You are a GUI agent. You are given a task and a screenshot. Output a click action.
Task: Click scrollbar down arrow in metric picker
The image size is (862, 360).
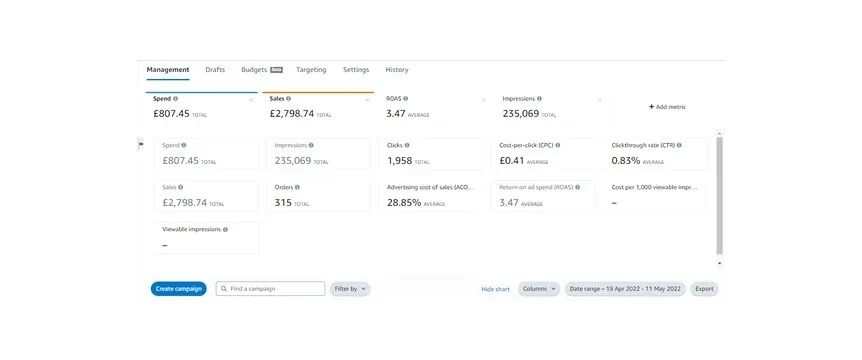point(720,263)
